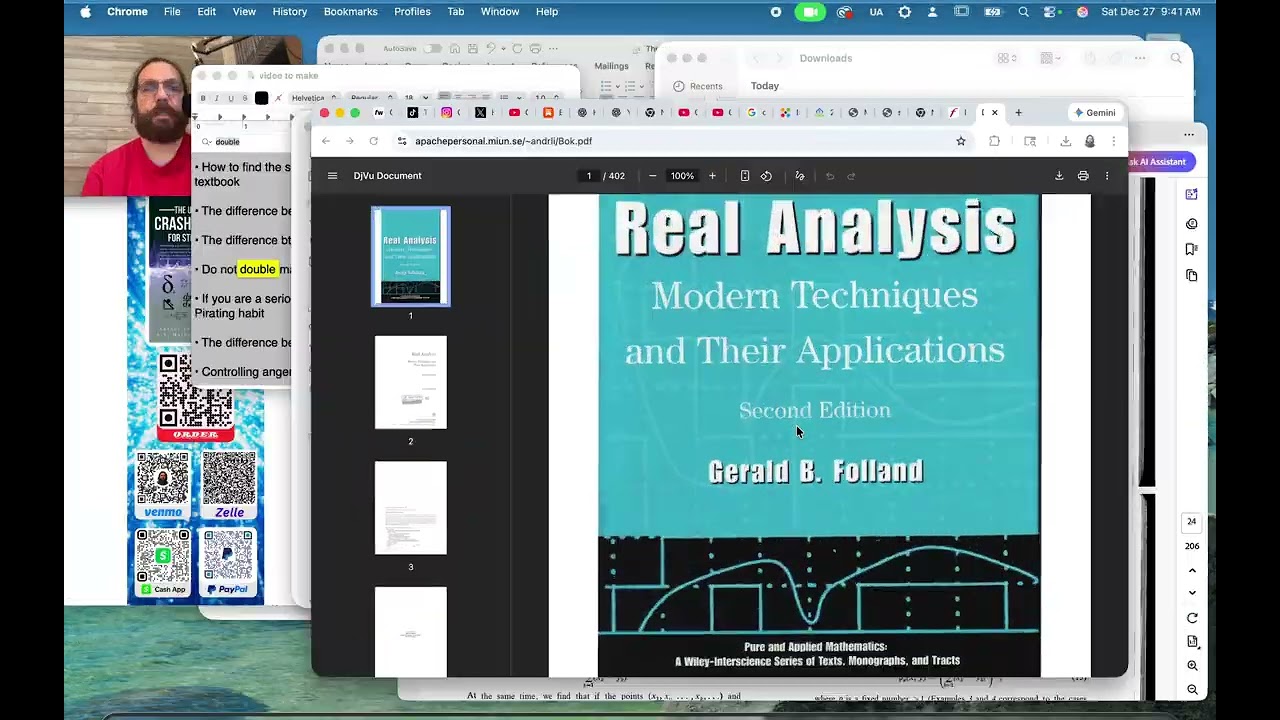Toggle underline in the video to make window
Viewport: 1280px width, 720px height.
coord(231,98)
